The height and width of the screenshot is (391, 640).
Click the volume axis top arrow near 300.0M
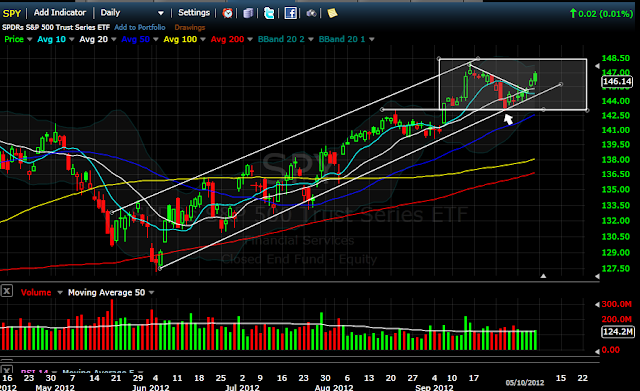coord(597,304)
